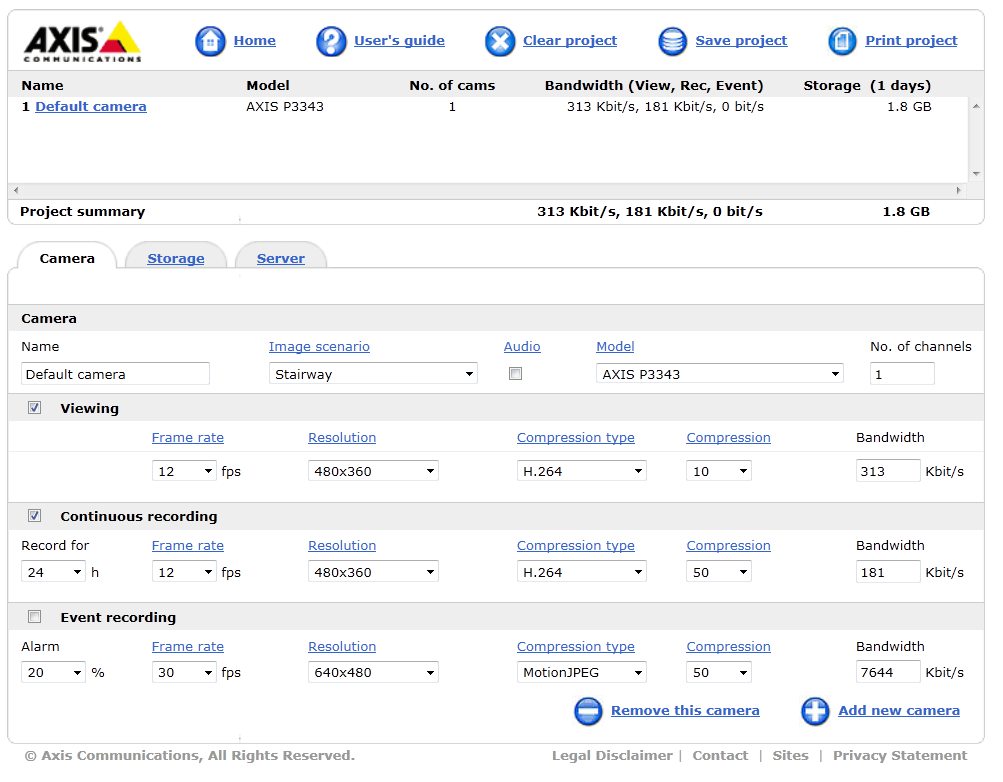Viewport: 1003px width, 782px height.
Task: Switch to the Storage tab
Action: click(x=176, y=258)
